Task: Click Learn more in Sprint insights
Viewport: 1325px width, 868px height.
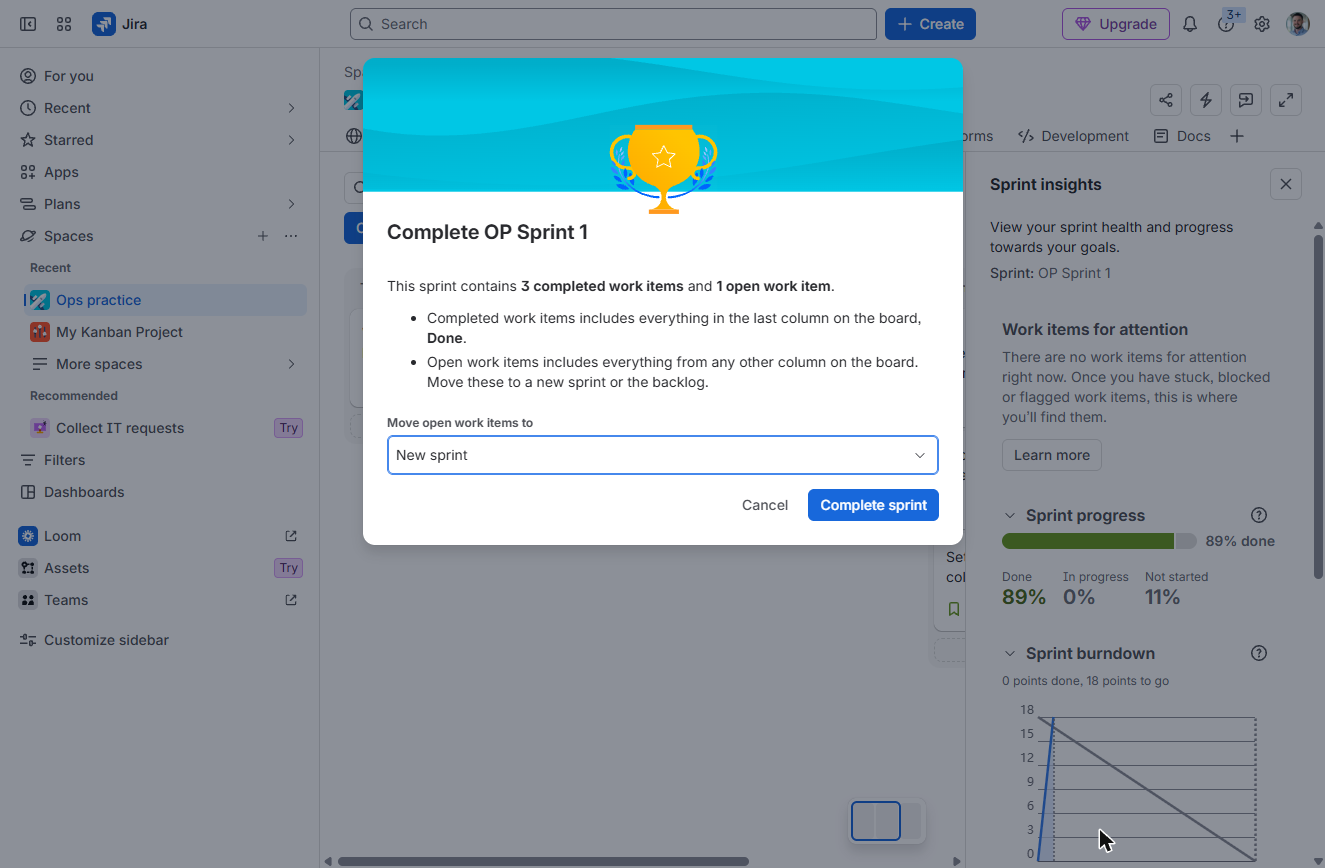Action: pyautogui.click(x=1052, y=455)
